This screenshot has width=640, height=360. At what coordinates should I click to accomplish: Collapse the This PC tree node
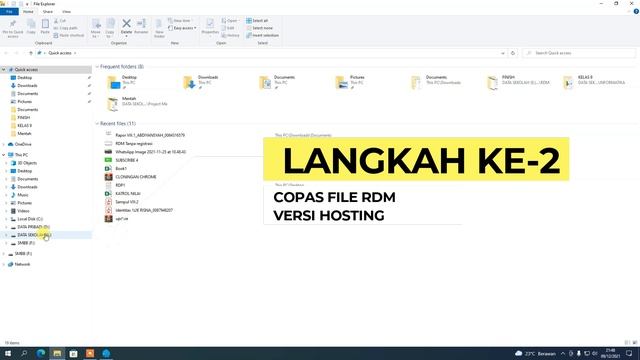click(4, 155)
